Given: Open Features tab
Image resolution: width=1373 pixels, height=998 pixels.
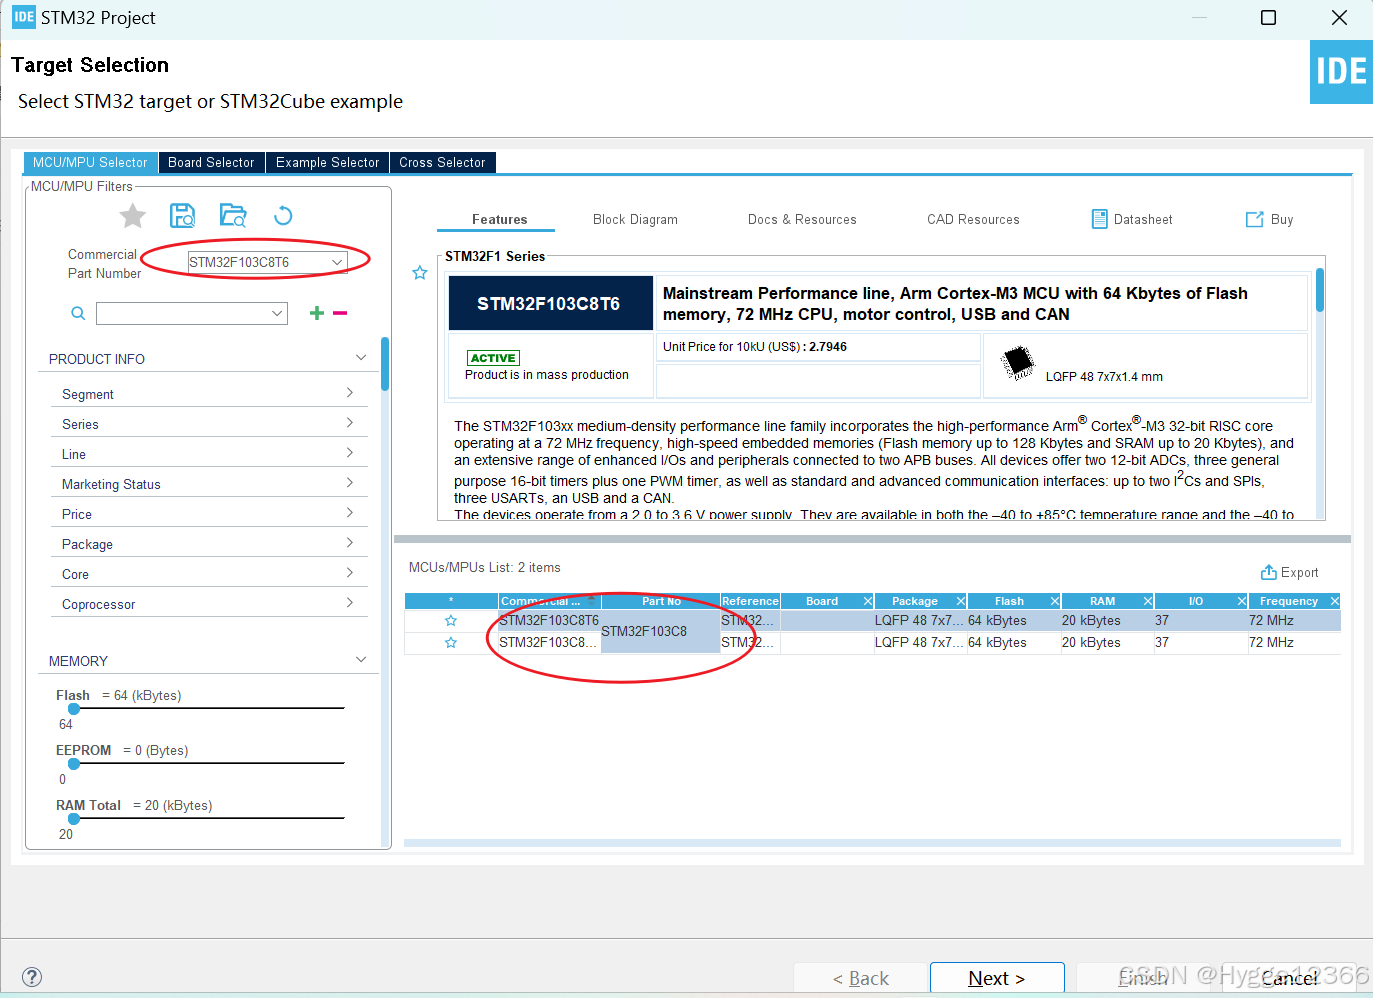Looking at the screenshot, I should [499, 219].
